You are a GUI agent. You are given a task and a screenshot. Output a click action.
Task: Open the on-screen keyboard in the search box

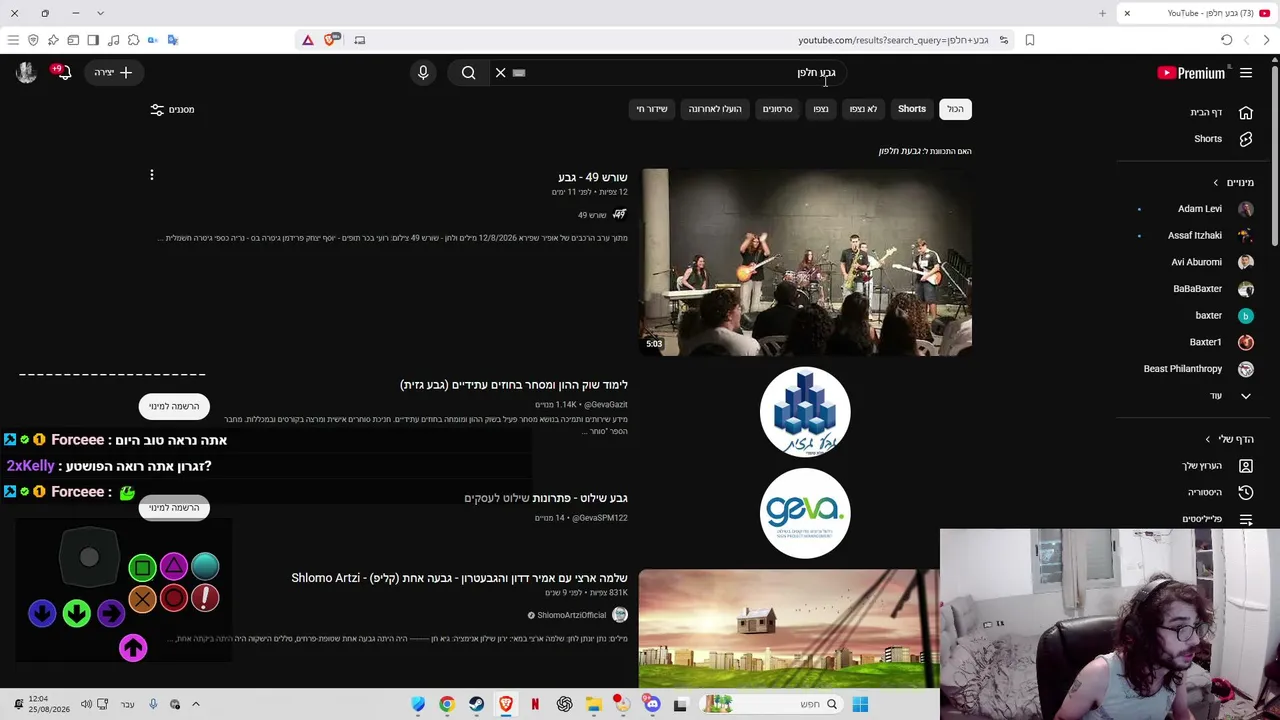[519, 73]
